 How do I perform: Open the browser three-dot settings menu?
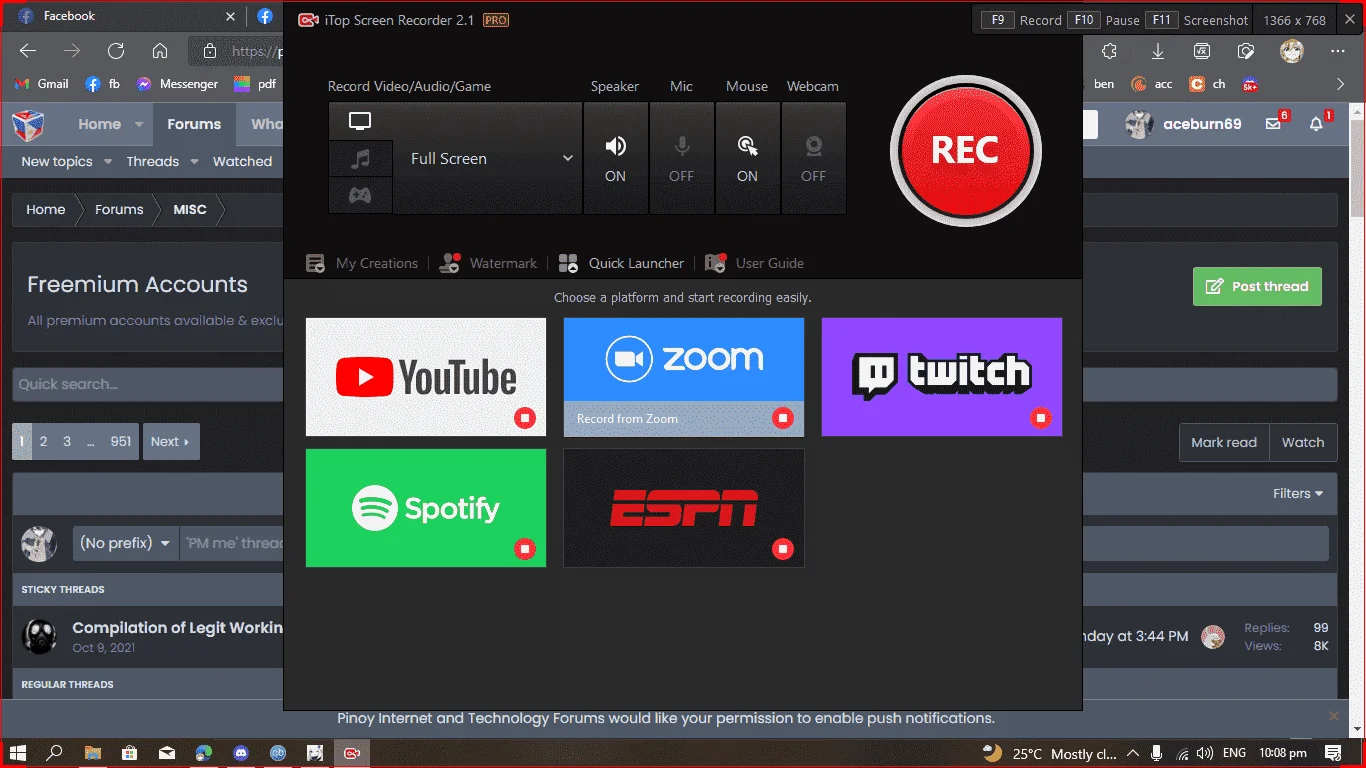(1338, 51)
